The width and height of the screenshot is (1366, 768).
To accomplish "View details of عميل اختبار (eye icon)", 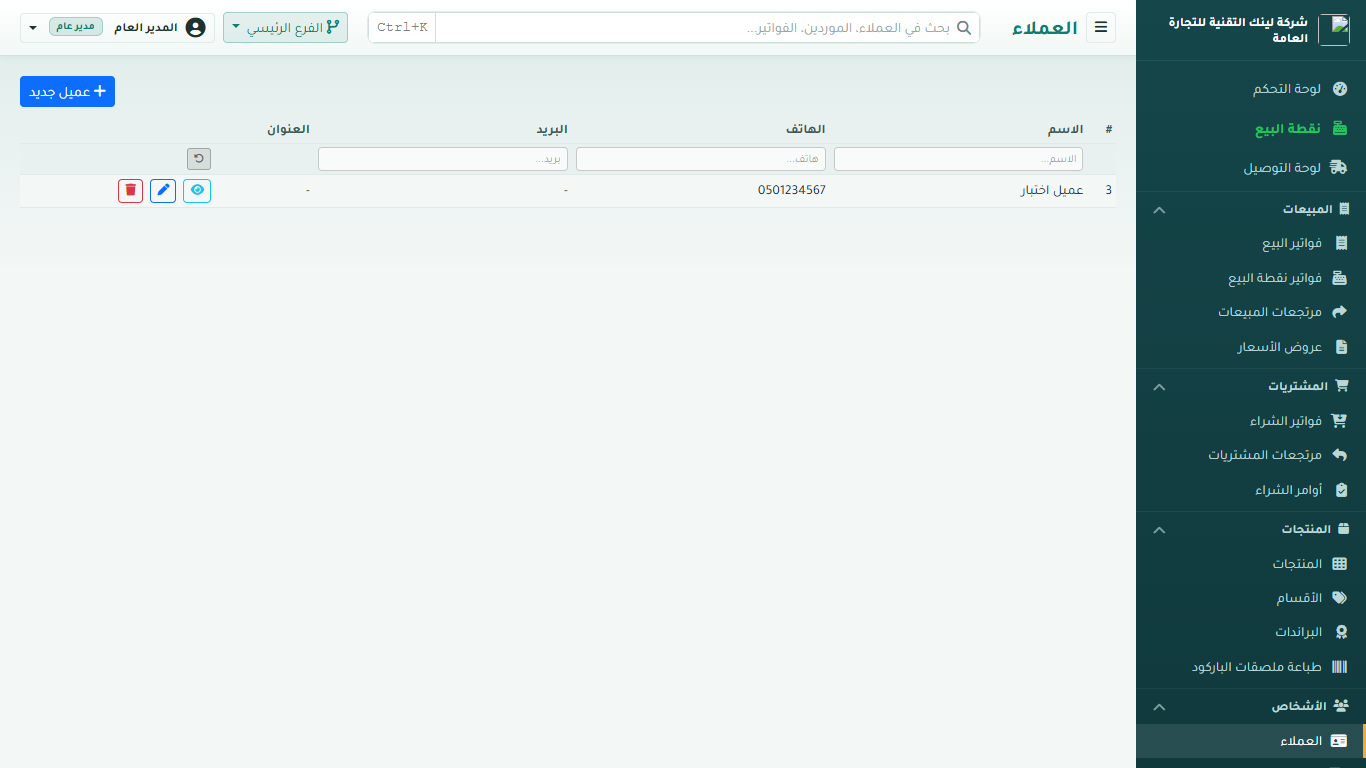I will click(x=197, y=191).
